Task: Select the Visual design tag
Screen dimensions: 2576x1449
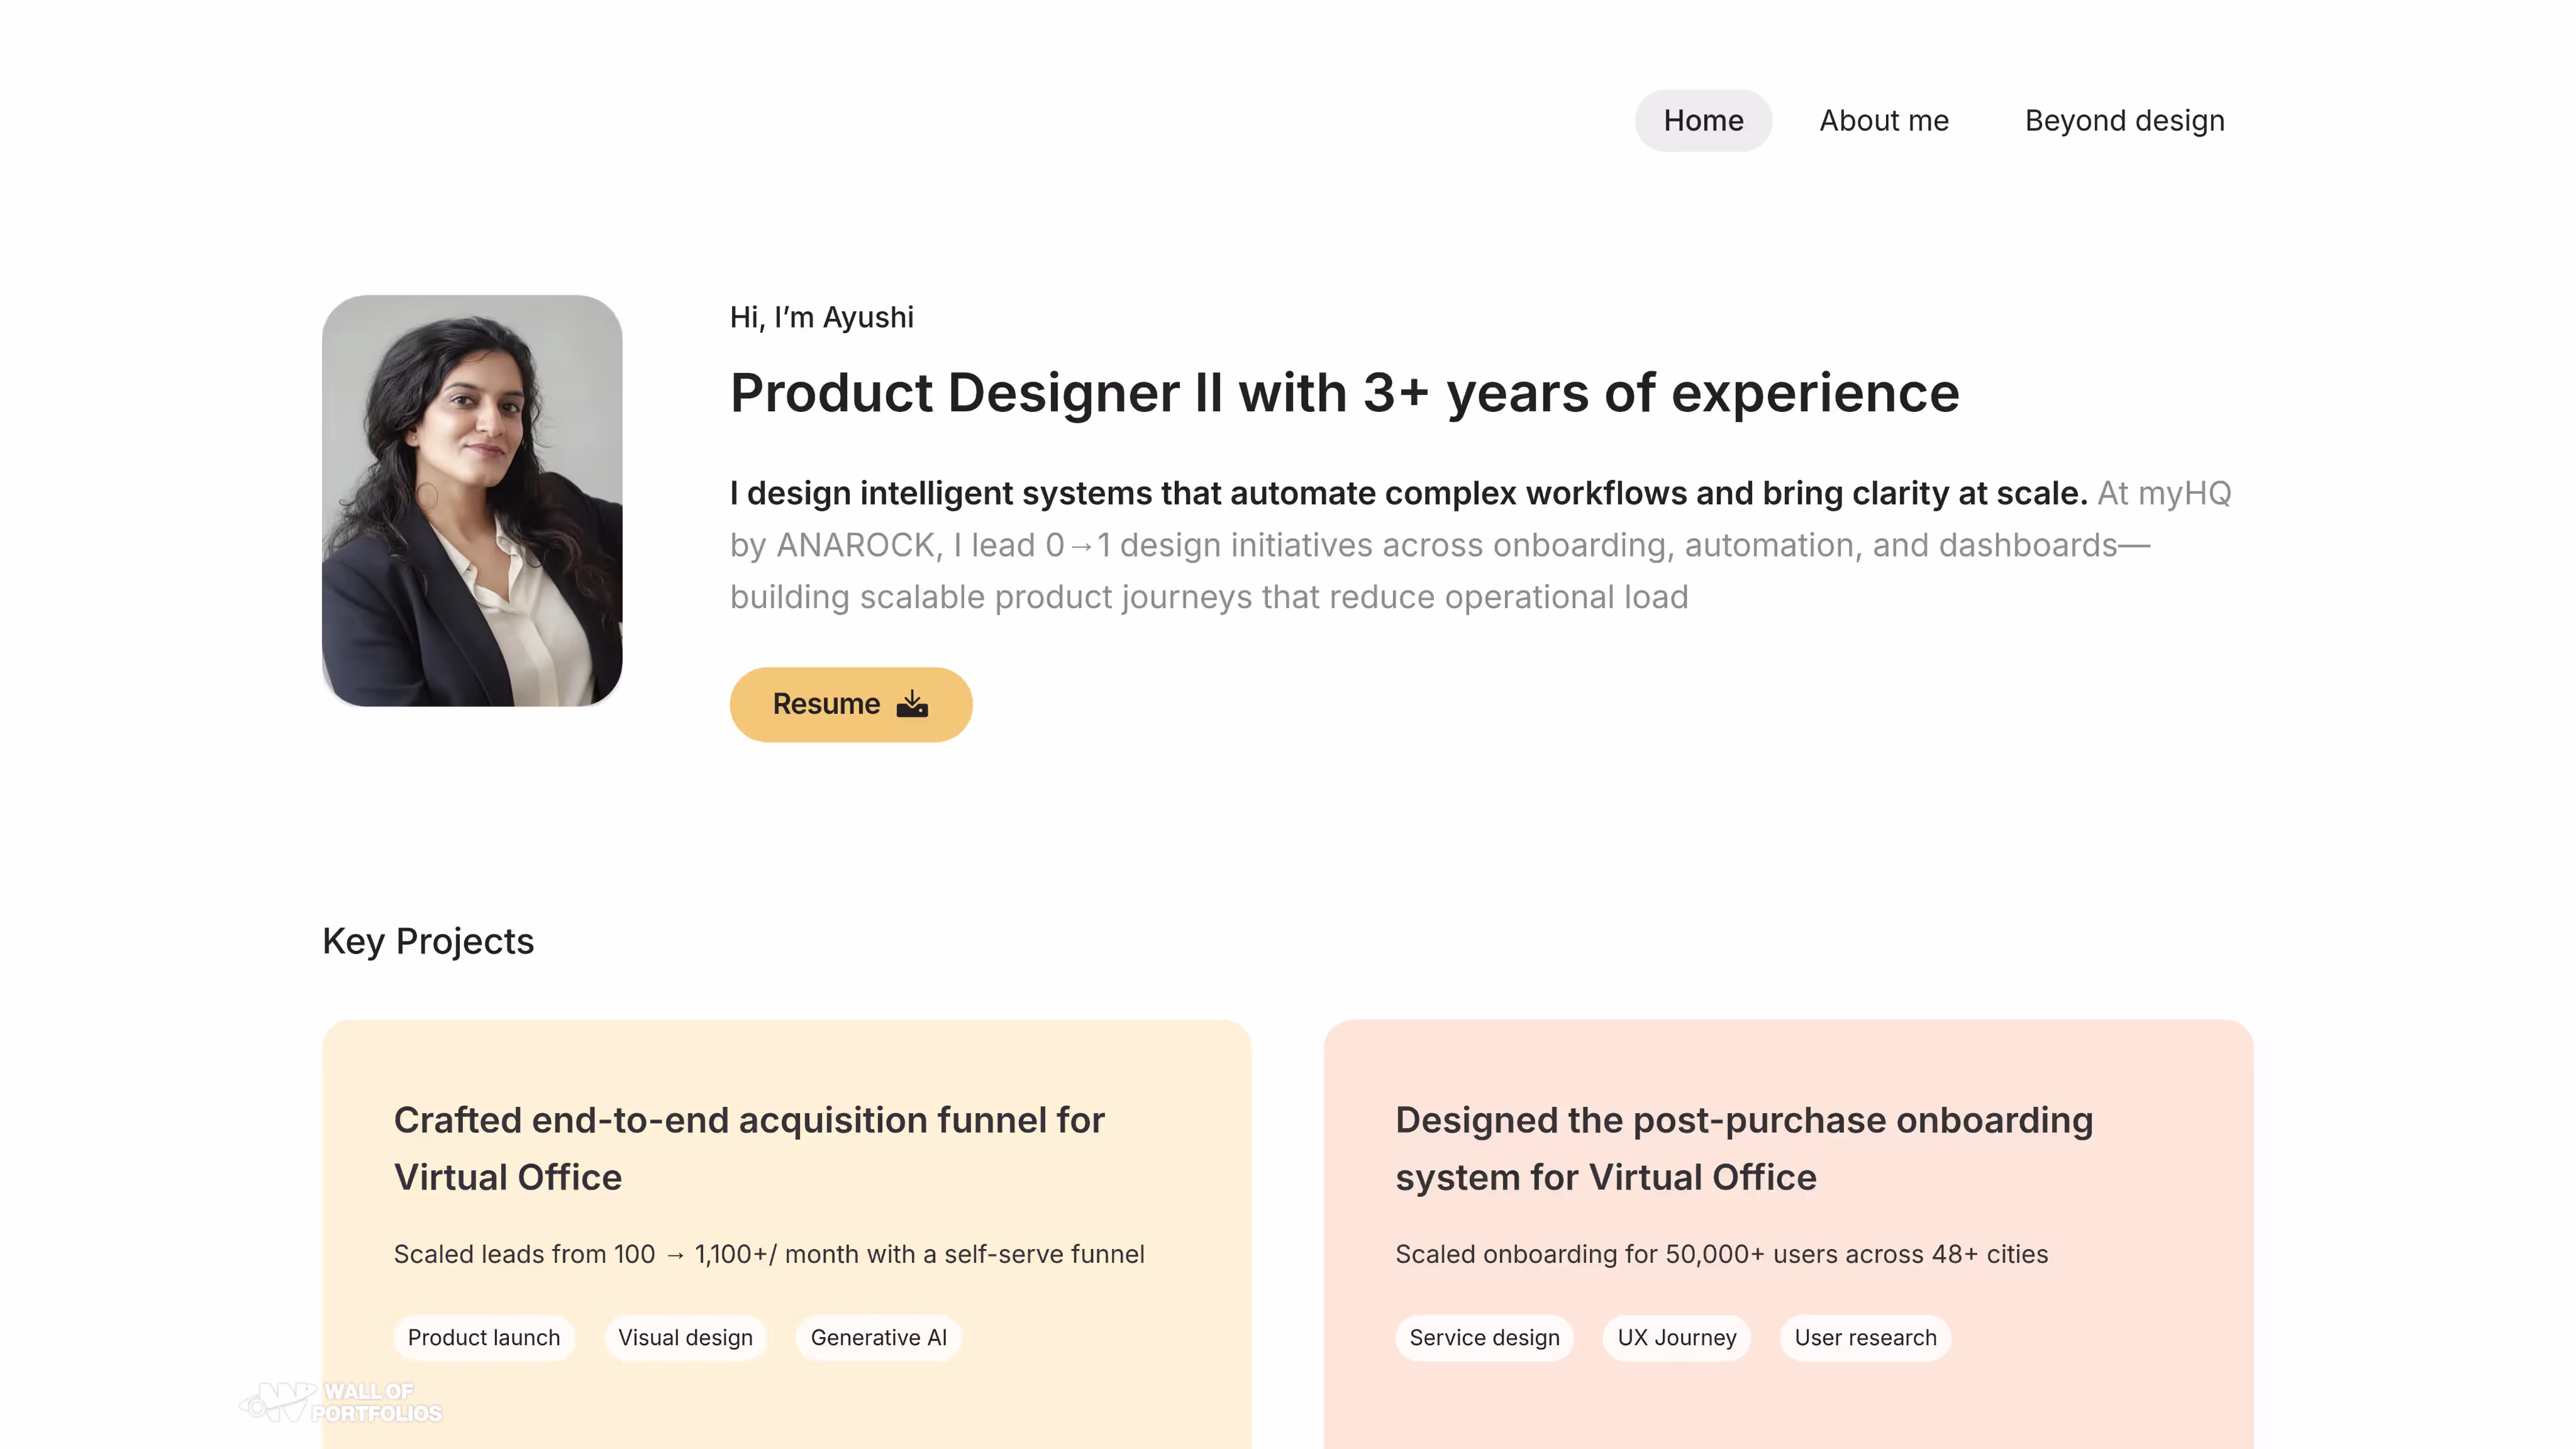Action: [x=685, y=1337]
